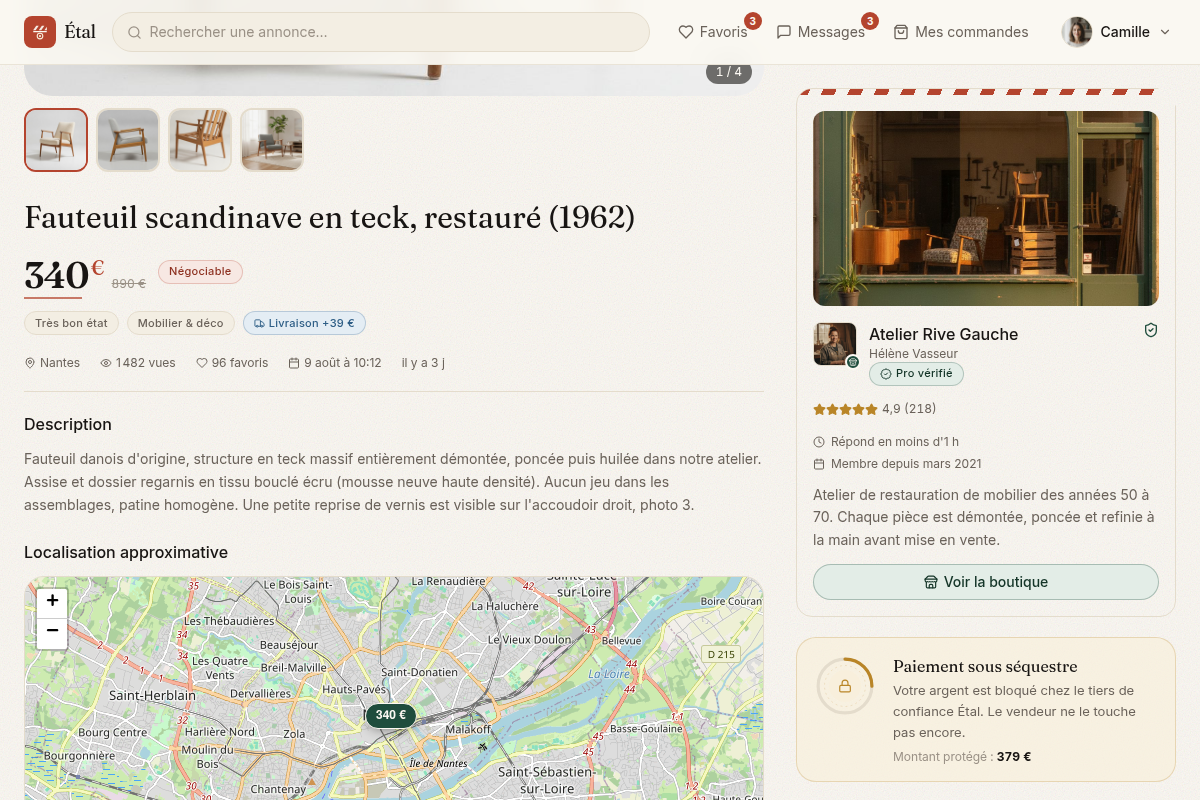Click the crossed-out 890 € old price
1200x800 pixels.
tap(128, 284)
